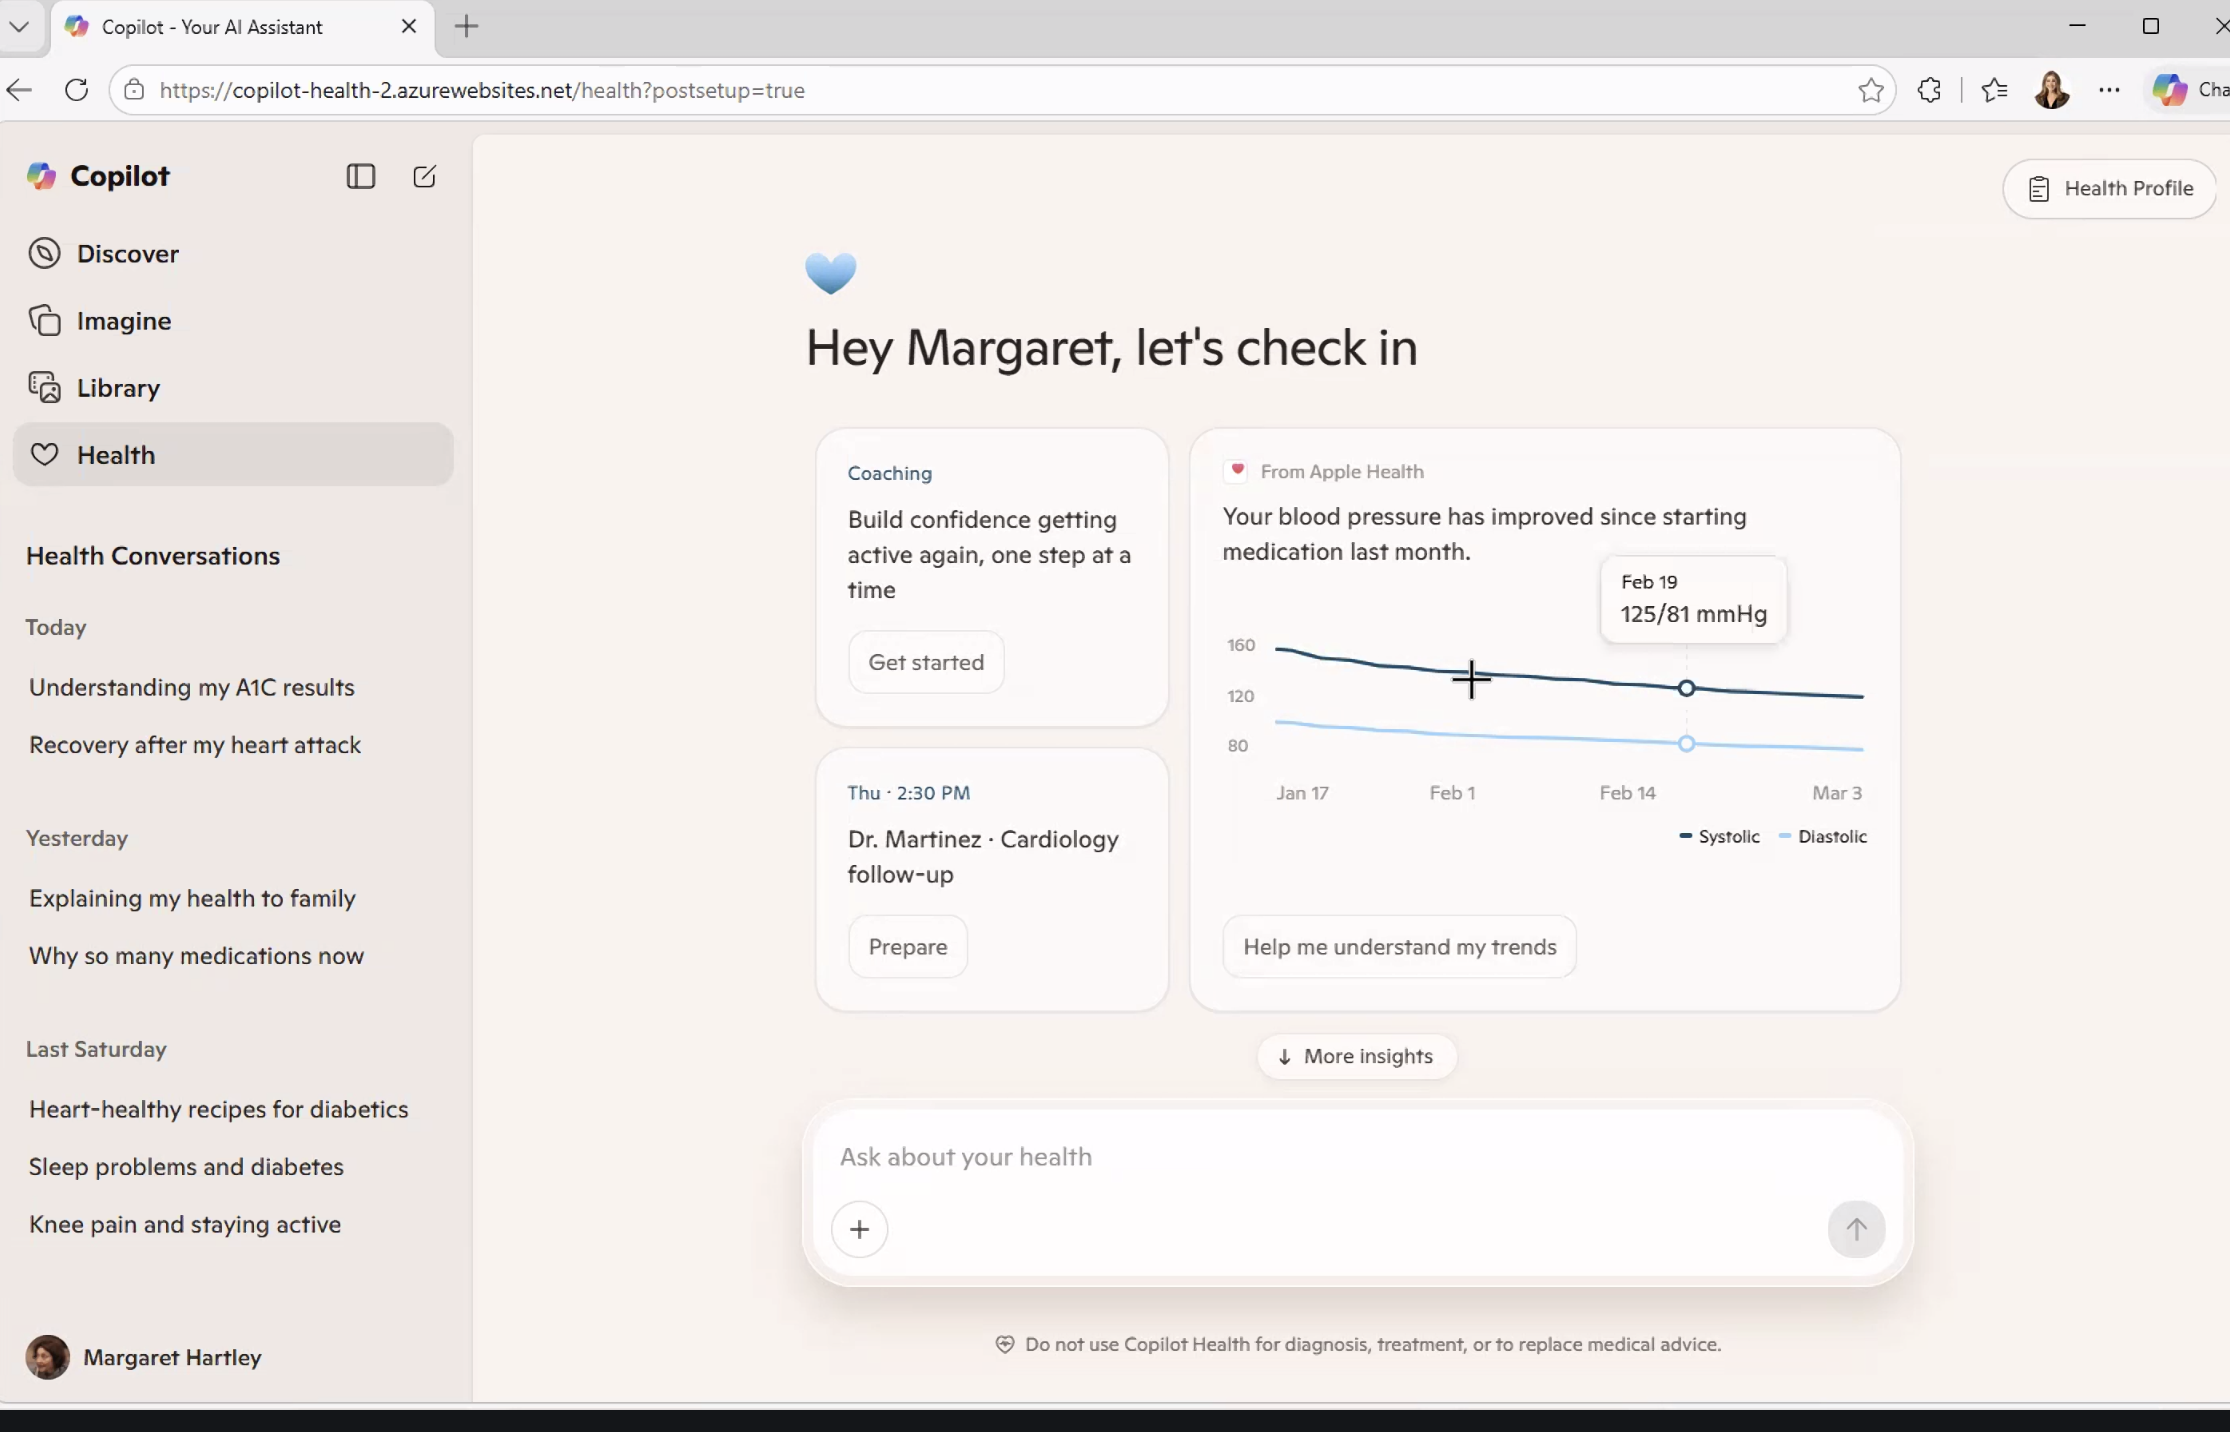This screenshot has width=2230, height=1432.
Task: Click the plus icon to attach content
Action: click(x=859, y=1229)
